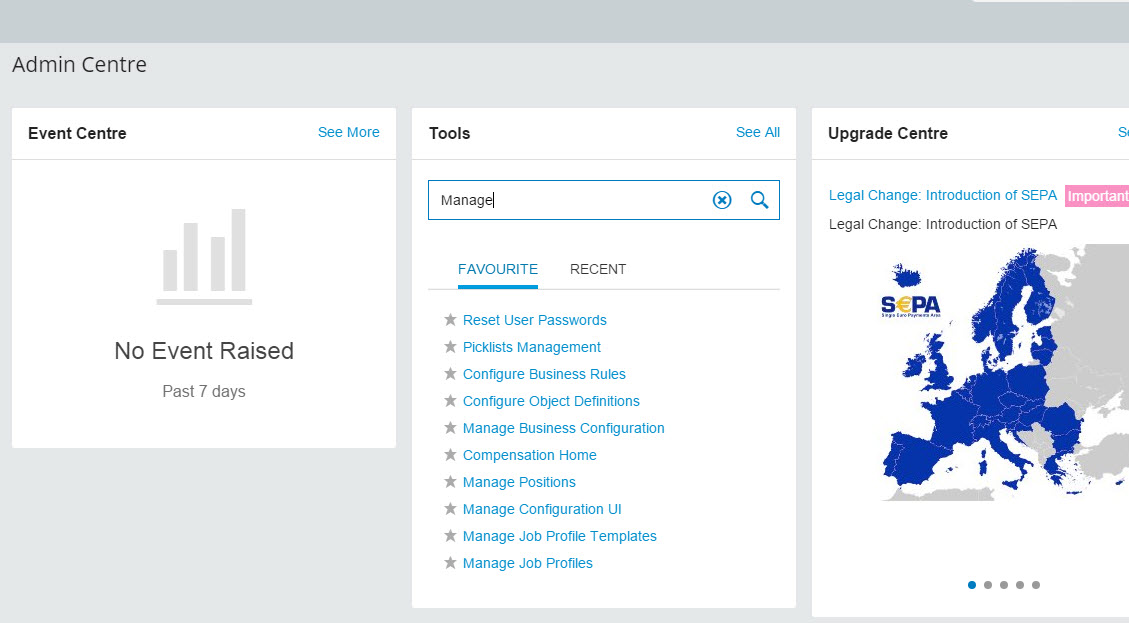
Task: Toggle favourite star for Compensation Home
Action: tap(450, 455)
